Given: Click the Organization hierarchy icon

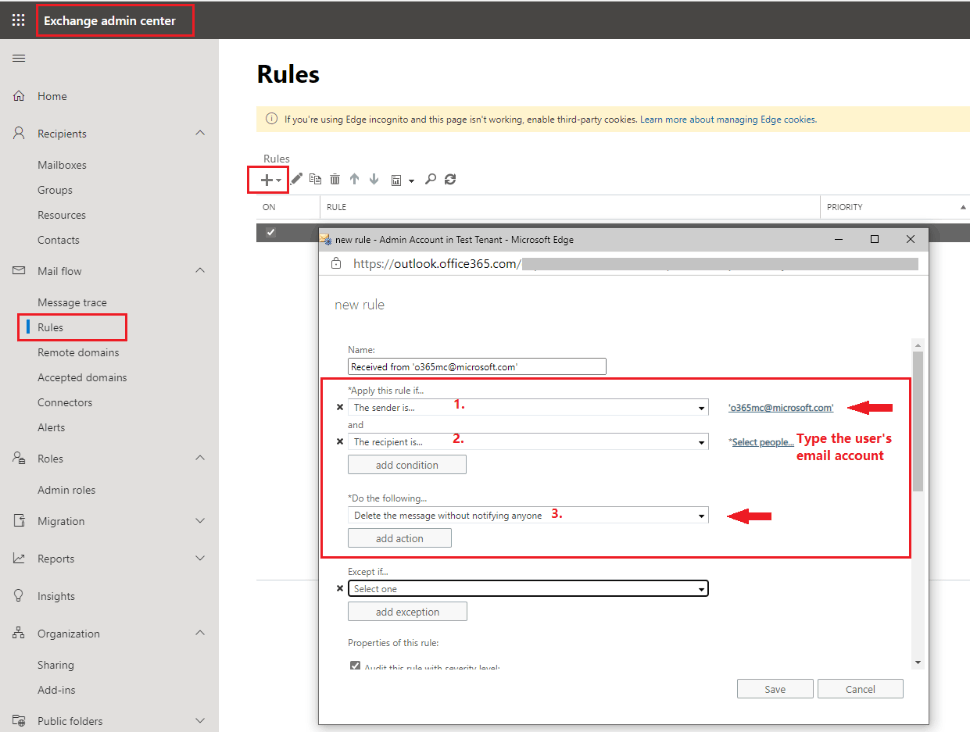Looking at the screenshot, I should coord(19,633).
